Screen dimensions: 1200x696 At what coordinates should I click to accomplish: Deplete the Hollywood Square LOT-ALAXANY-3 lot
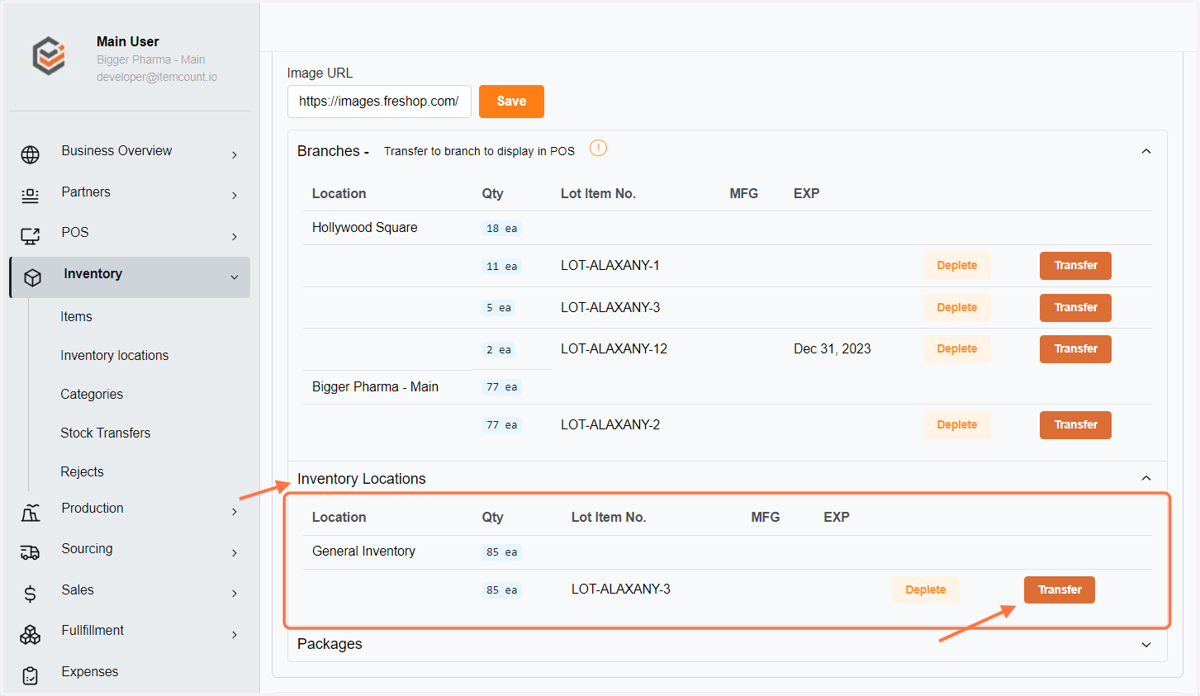956,308
